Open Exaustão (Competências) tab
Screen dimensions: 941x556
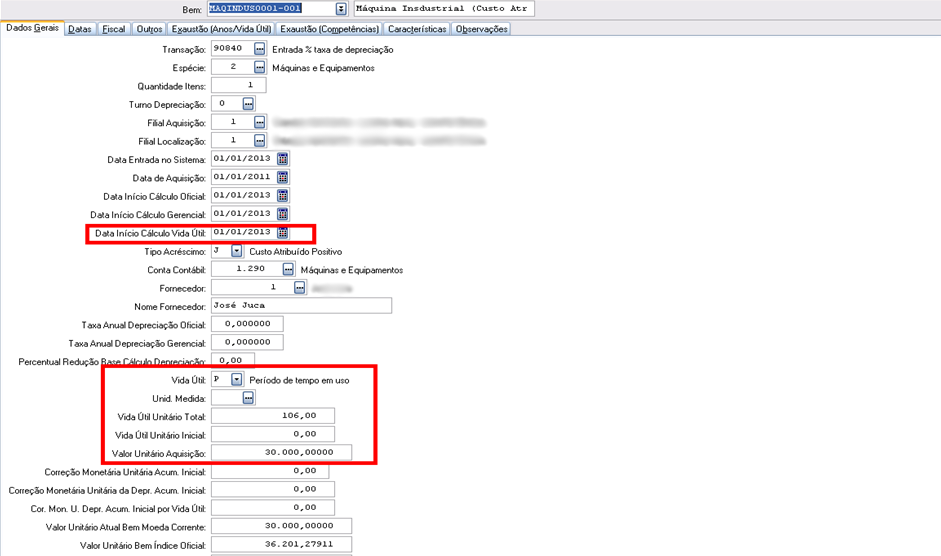329,29
